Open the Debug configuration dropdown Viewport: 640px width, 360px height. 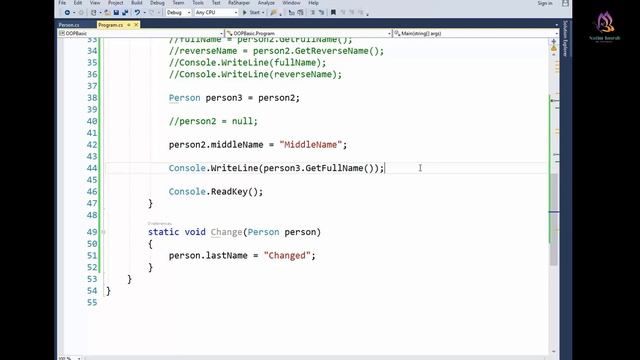[178, 13]
